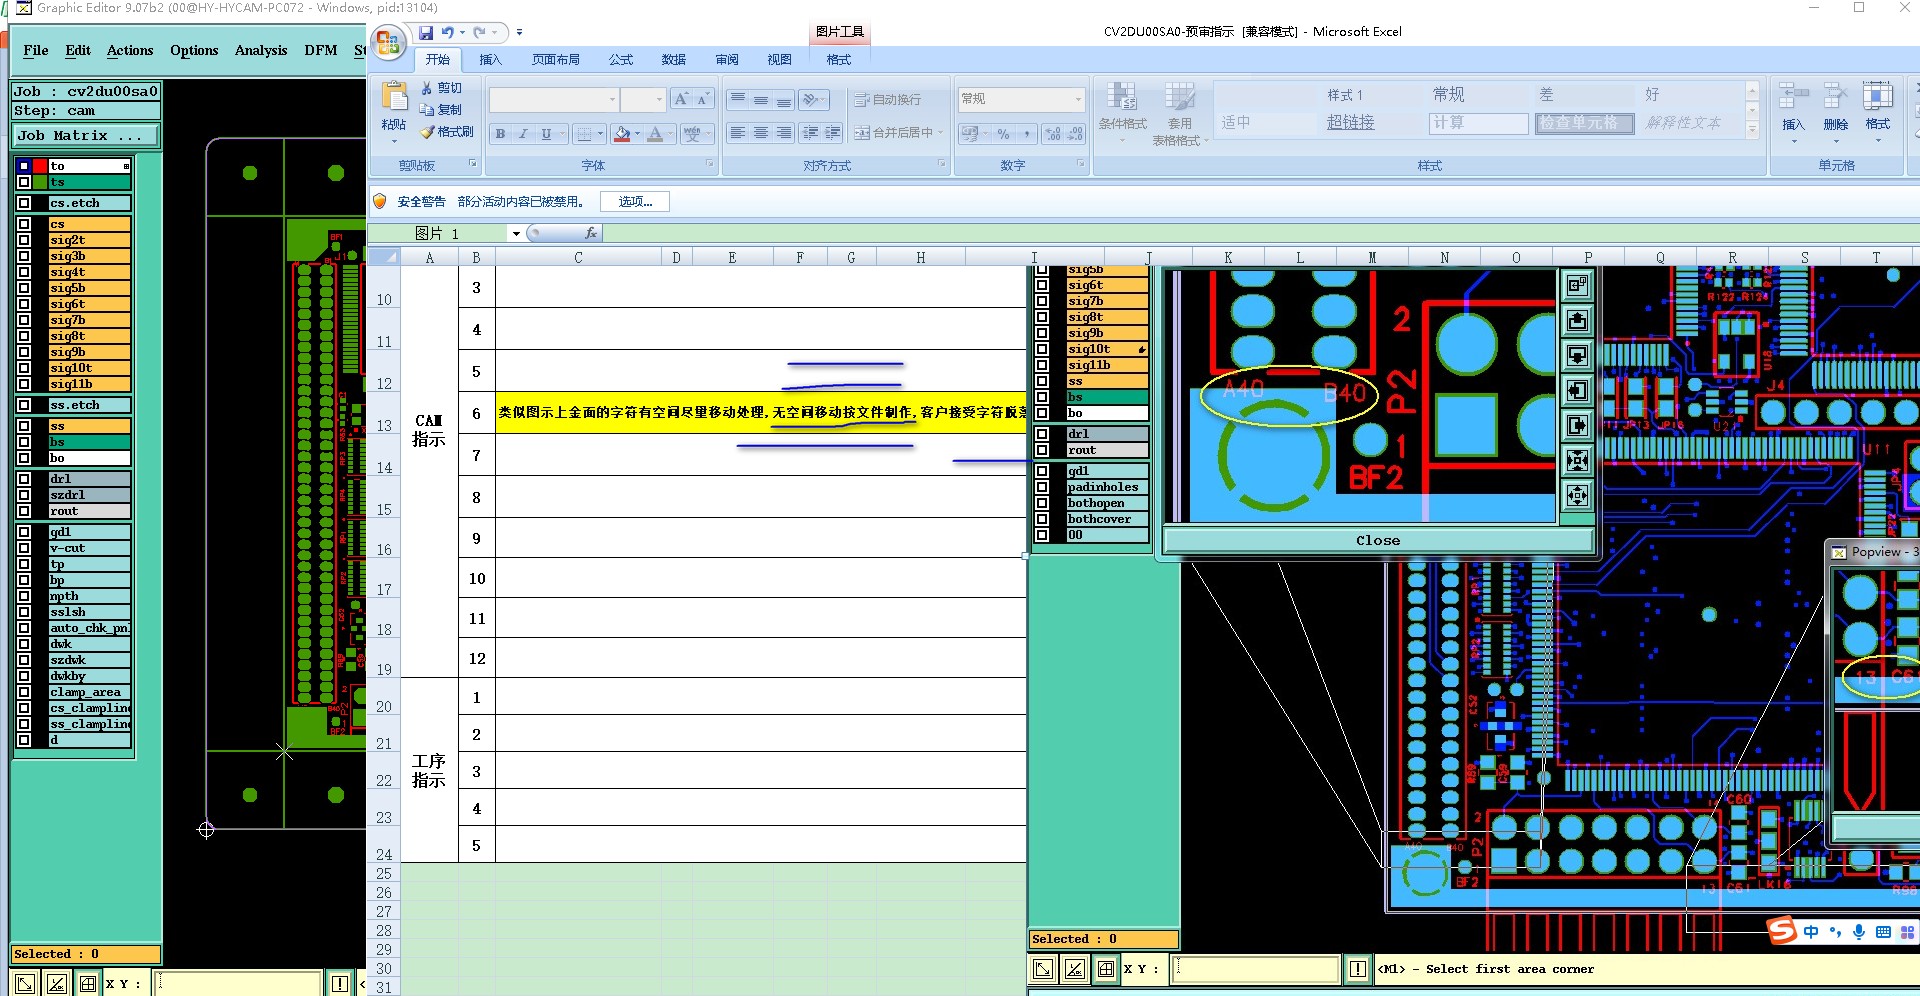Toggle the sig6t layer checkbox in left panel
1920x996 pixels.
click(x=24, y=304)
